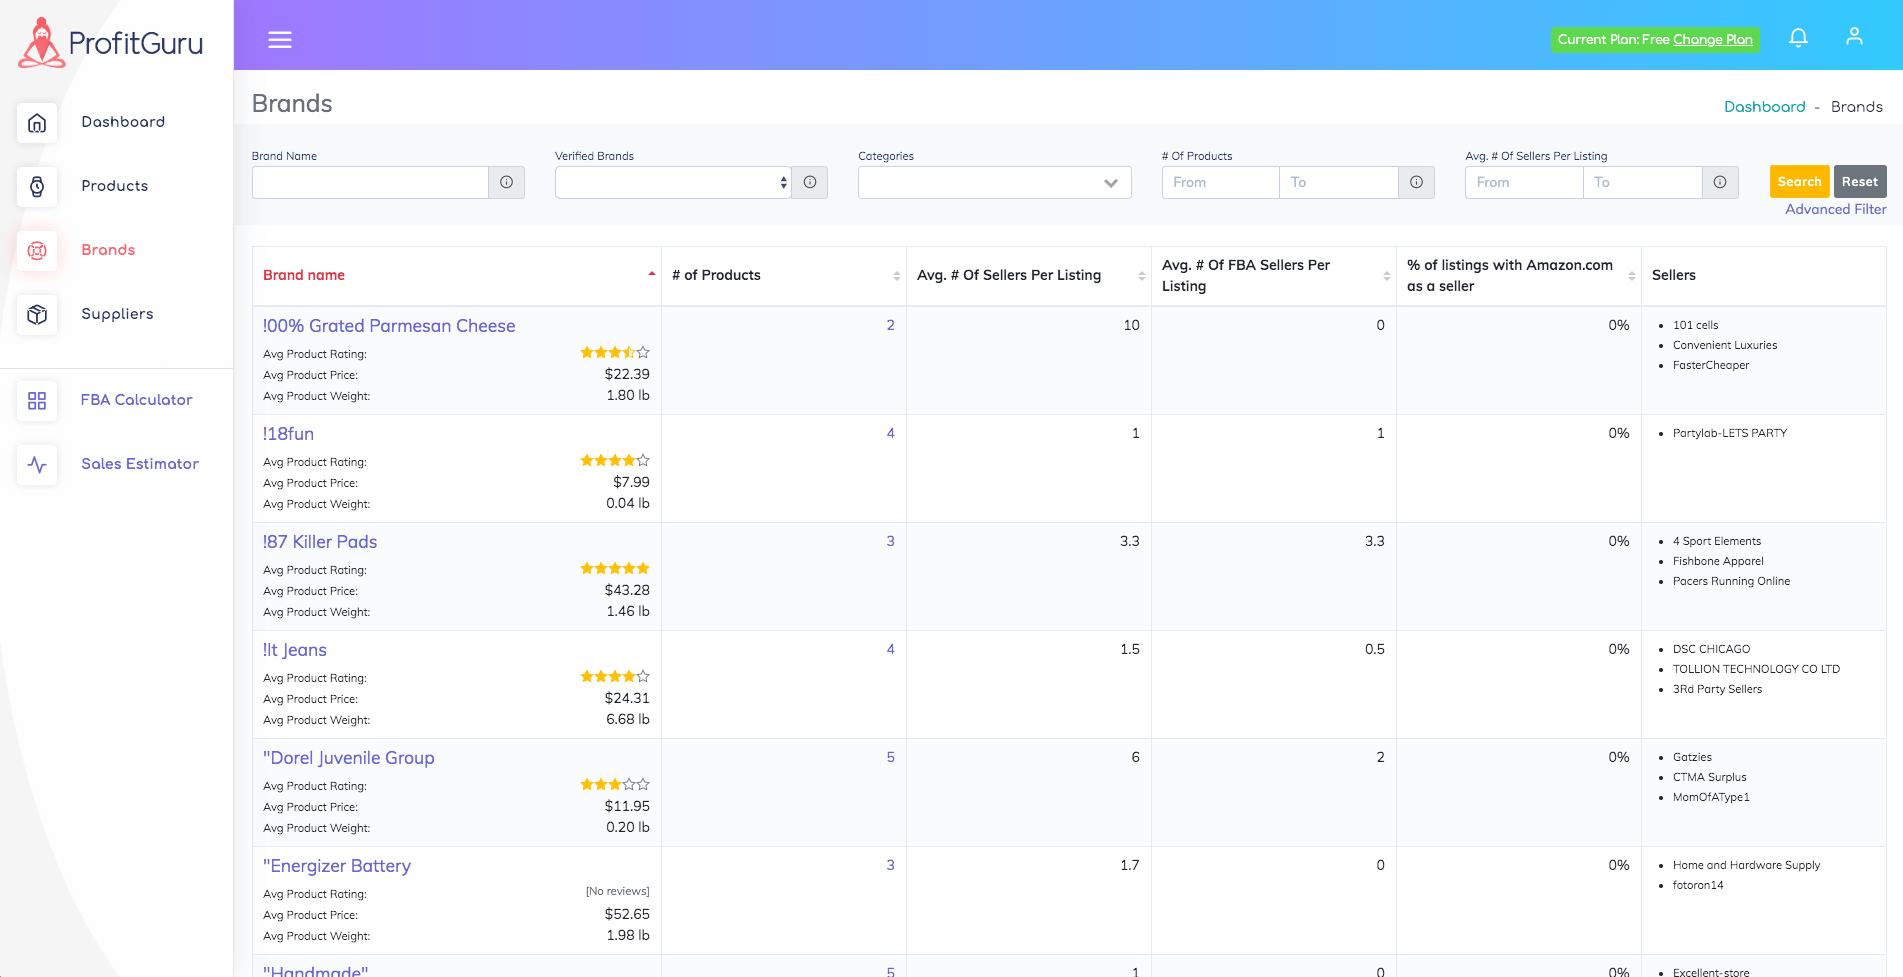The height and width of the screenshot is (977, 1903).
Task: Show info for Verified Brands filter
Action: click(x=810, y=182)
